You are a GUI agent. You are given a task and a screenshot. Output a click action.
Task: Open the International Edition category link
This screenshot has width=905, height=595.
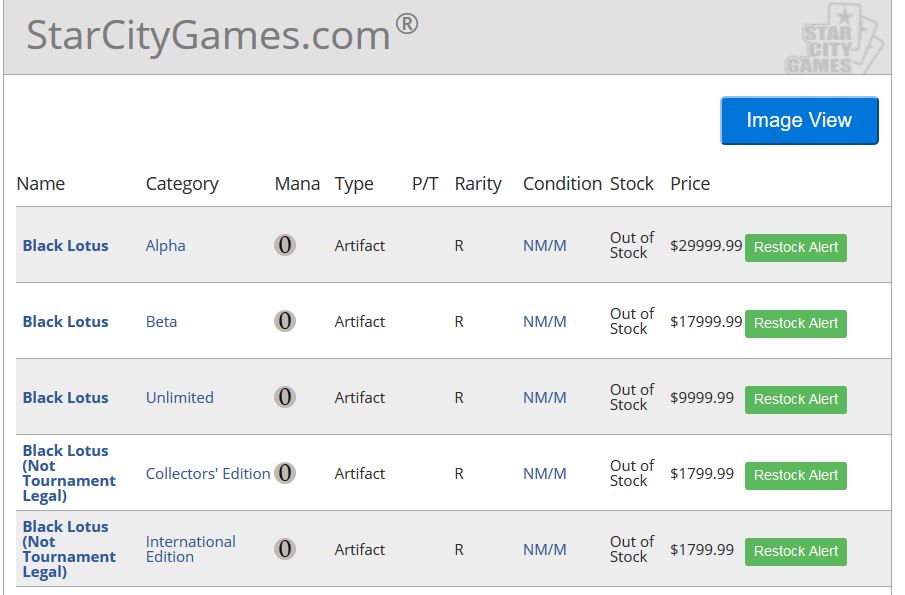pyautogui.click(x=190, y=549)
